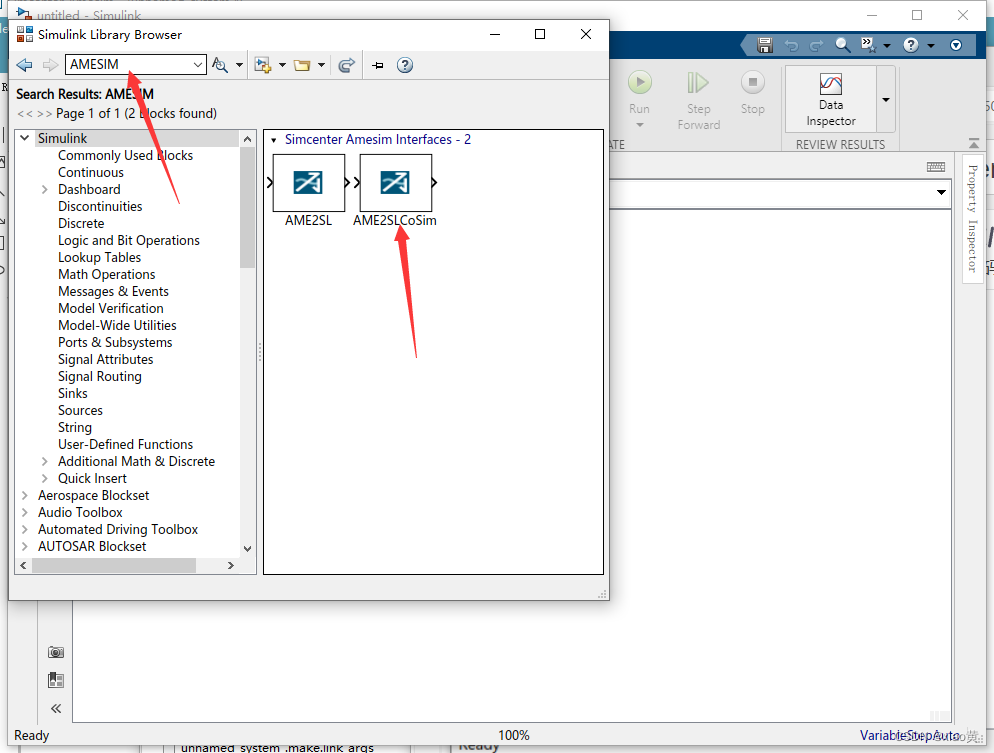Open the folder icon dropdown arrow

pos(321,65)
